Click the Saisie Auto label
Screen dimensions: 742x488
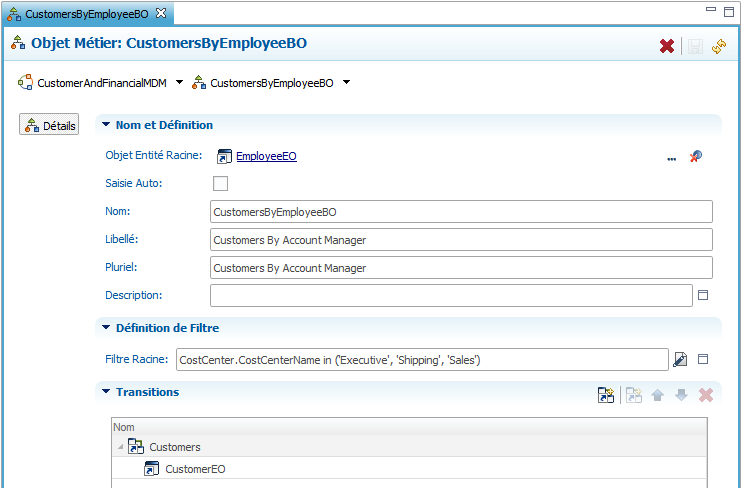(133, 183)
